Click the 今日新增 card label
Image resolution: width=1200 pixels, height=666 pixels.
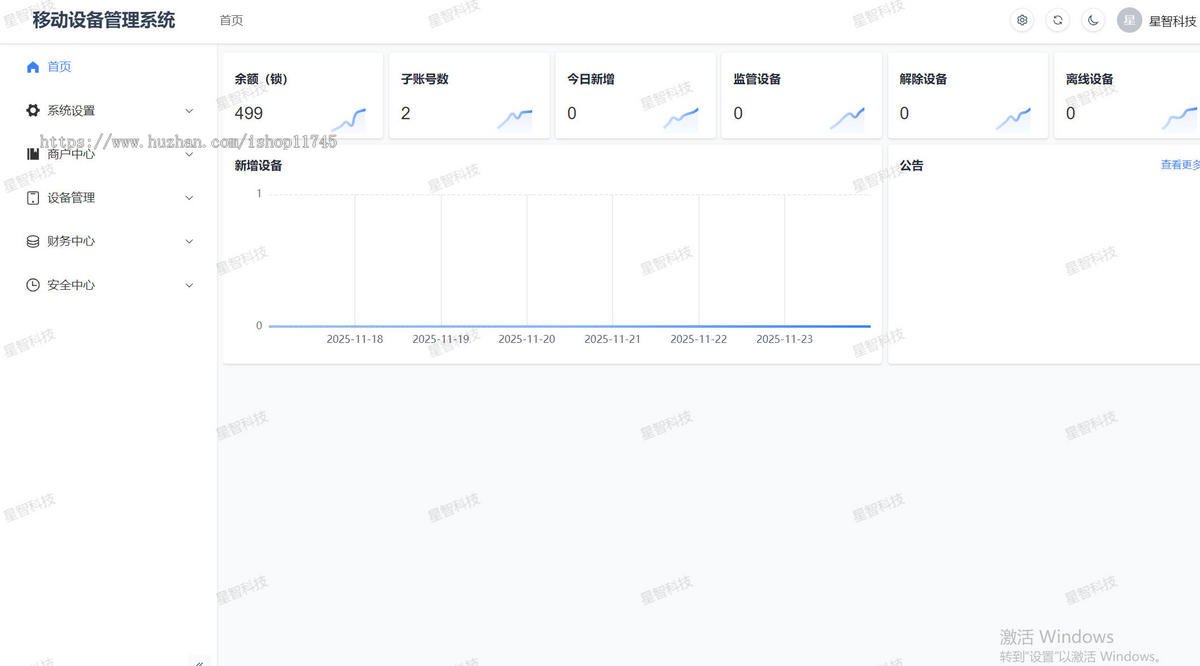tap(591, 79)
